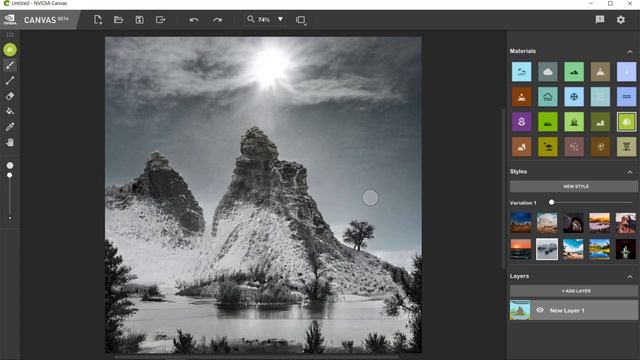Viewport: 640px width, 360px height.
Task: Export the image
Action: pos(160,20)
